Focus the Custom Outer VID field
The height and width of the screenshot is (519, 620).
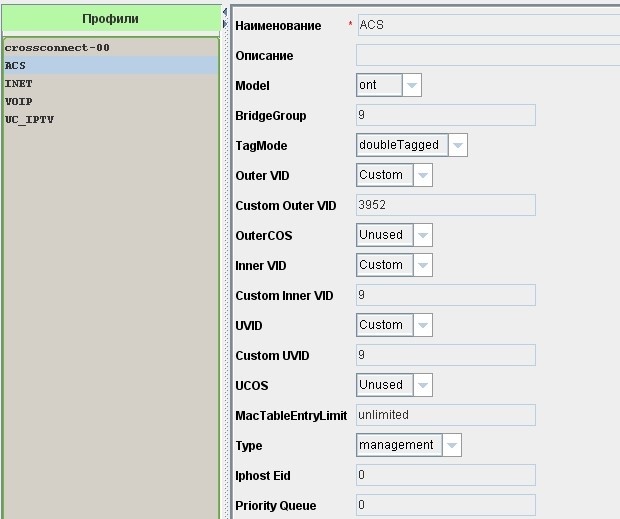click(x=445, y=206)
